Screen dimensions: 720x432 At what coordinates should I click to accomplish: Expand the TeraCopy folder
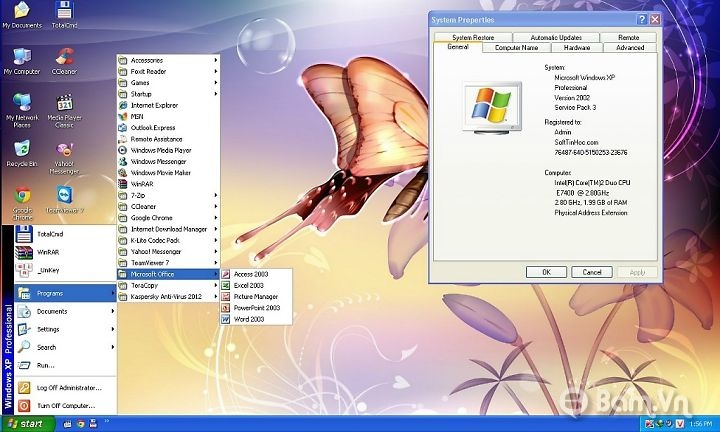coord(169,286)
